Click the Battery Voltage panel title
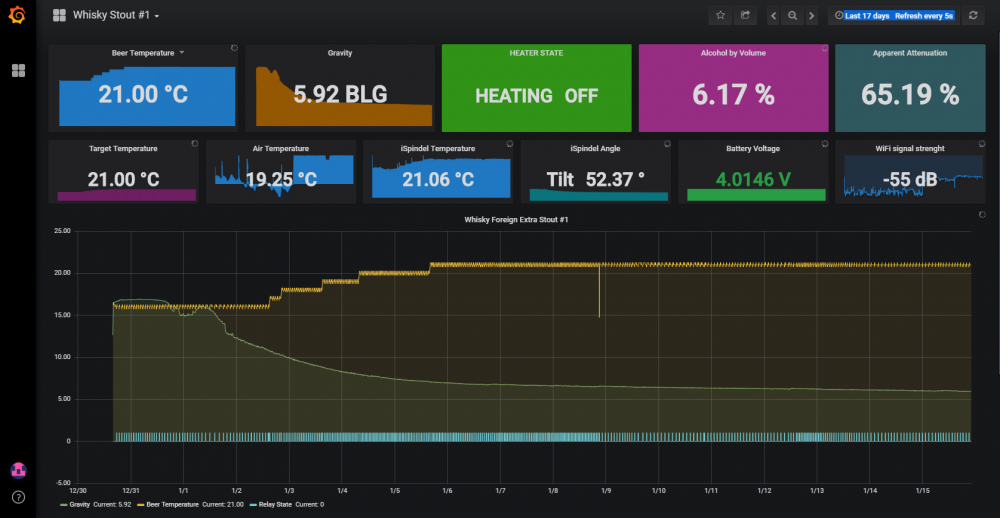 pyautogui.click(x=752, y=148)
